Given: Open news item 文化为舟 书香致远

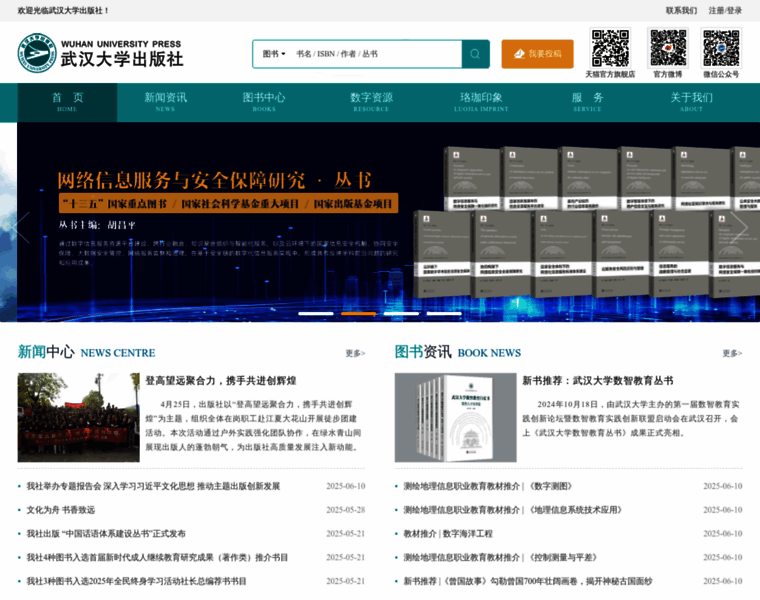Looking at the screenshot, I should (61, 510).
